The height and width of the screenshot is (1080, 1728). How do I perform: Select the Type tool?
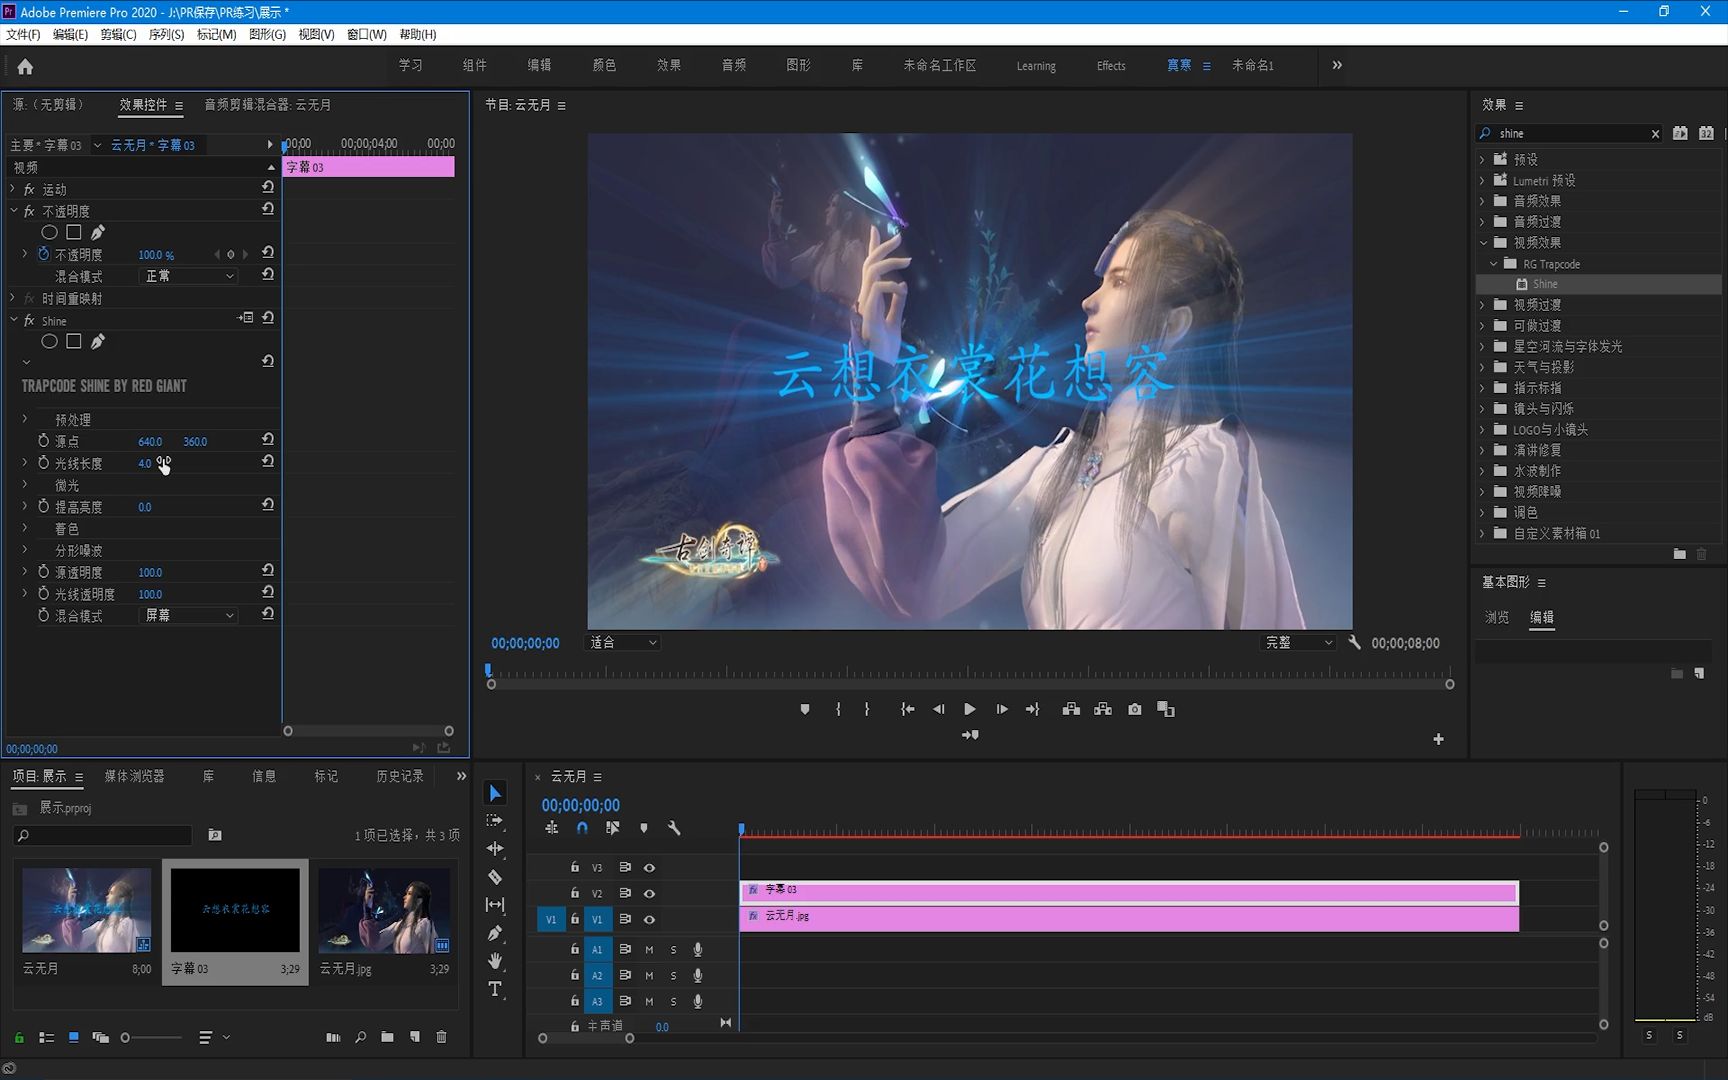coord(495,989)
